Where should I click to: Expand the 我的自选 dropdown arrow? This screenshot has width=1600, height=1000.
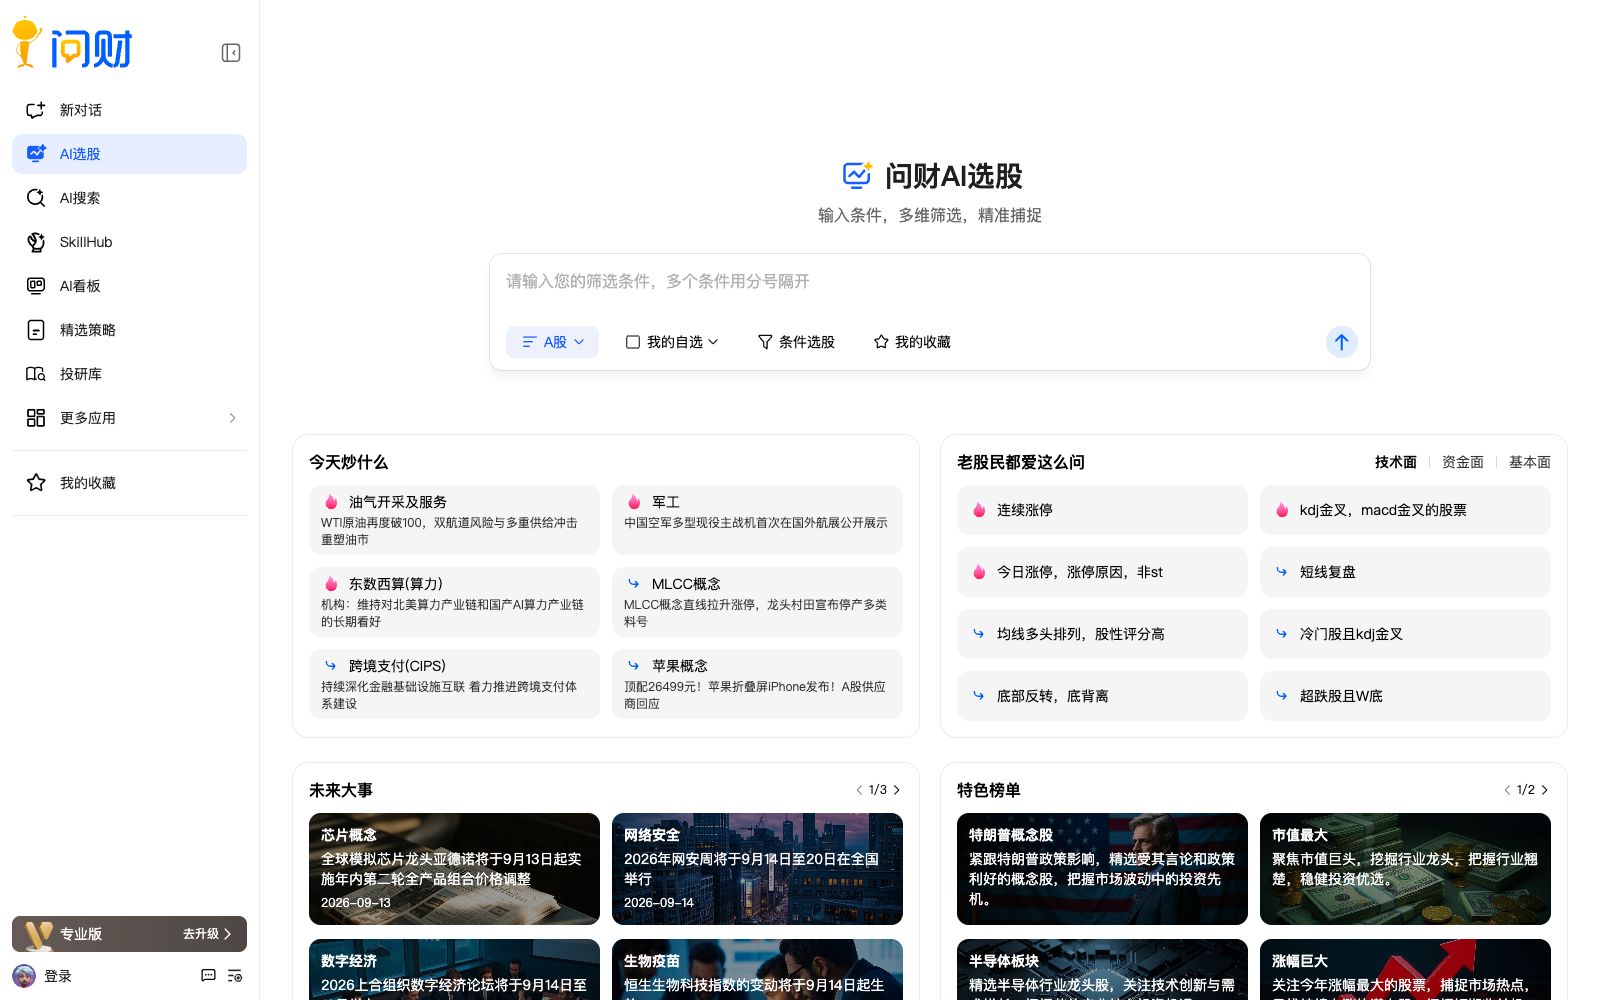click(x=713, y=342)
